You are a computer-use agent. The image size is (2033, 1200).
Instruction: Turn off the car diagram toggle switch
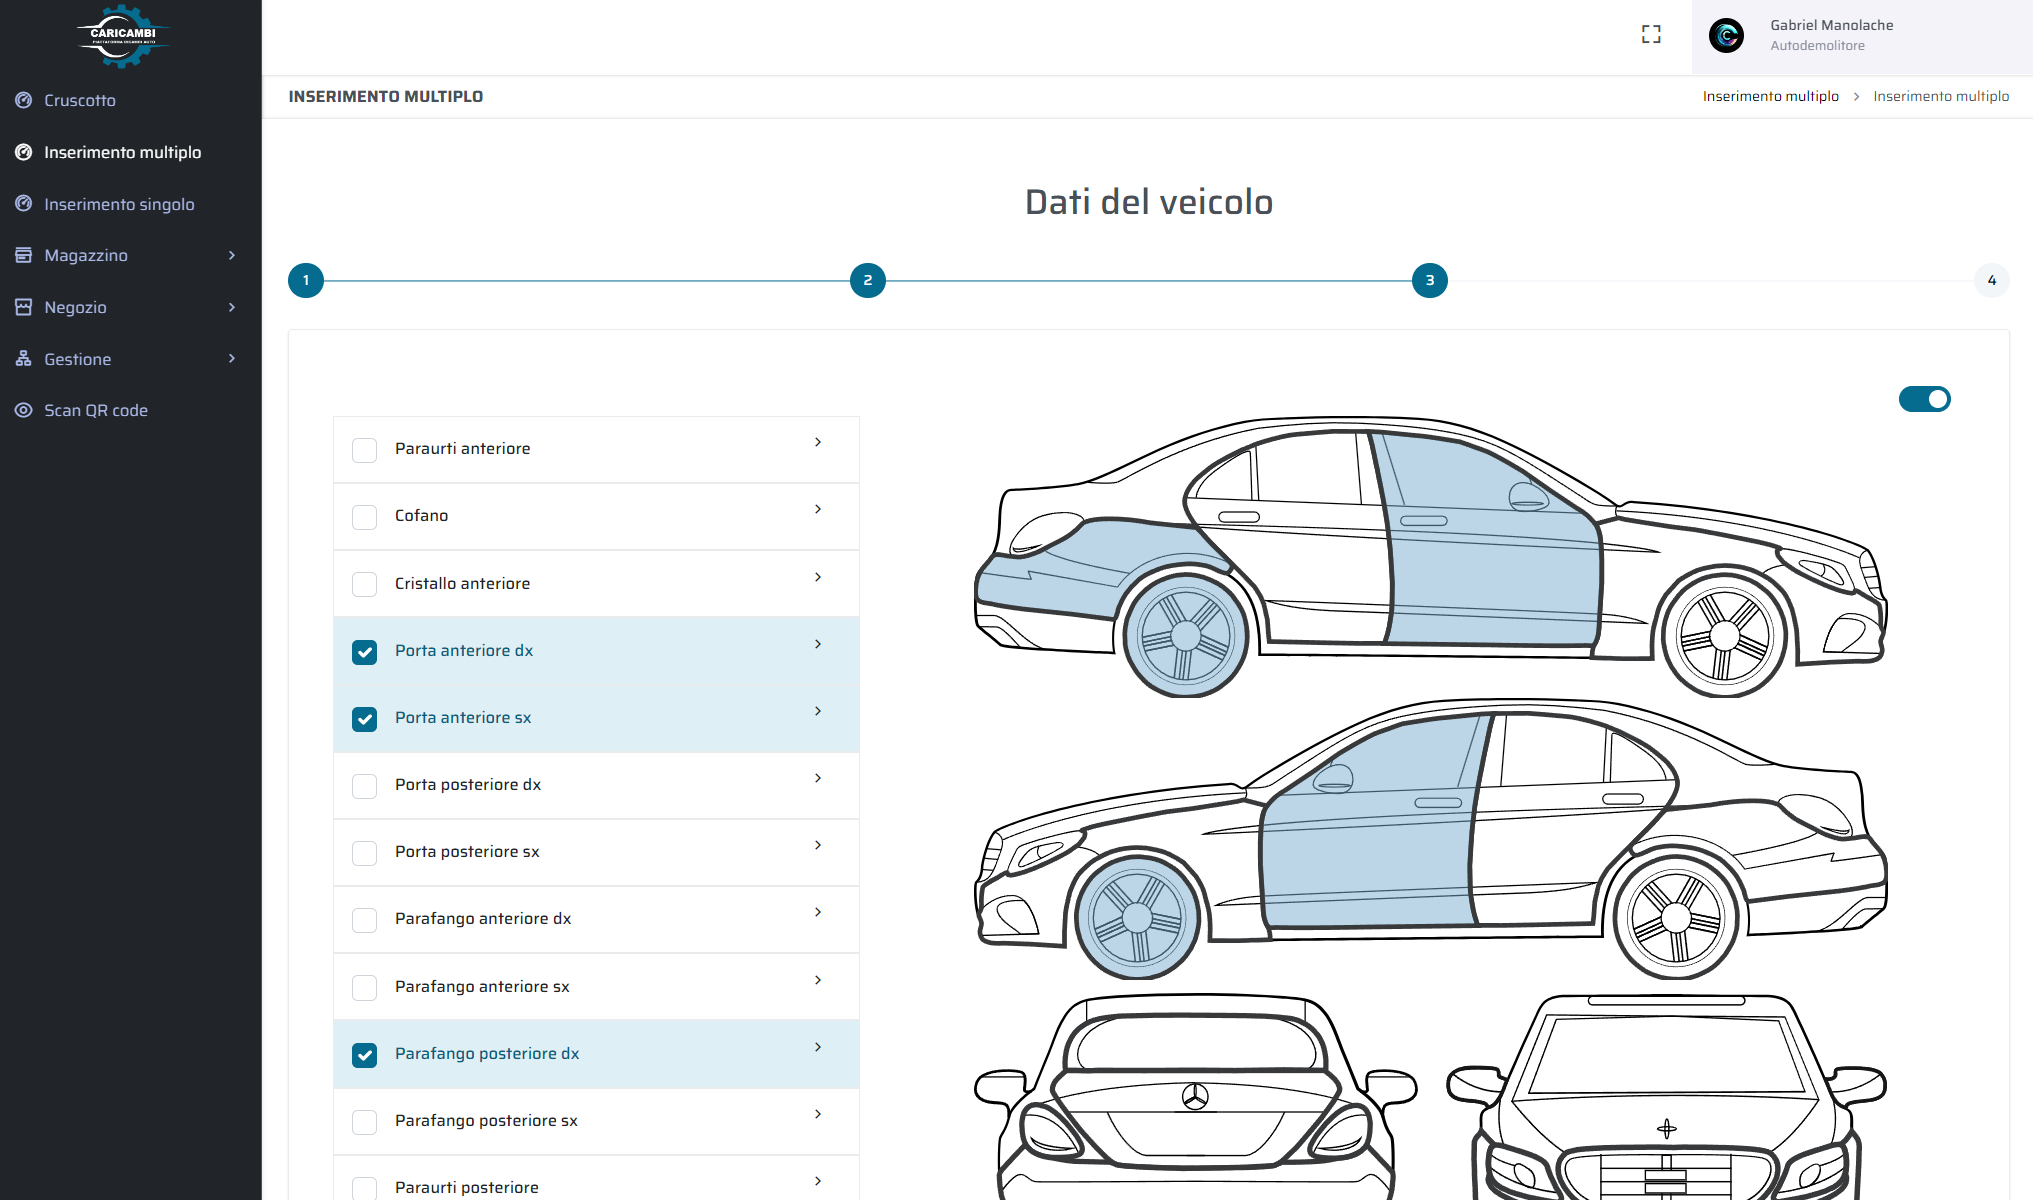tap(1924, 399)
